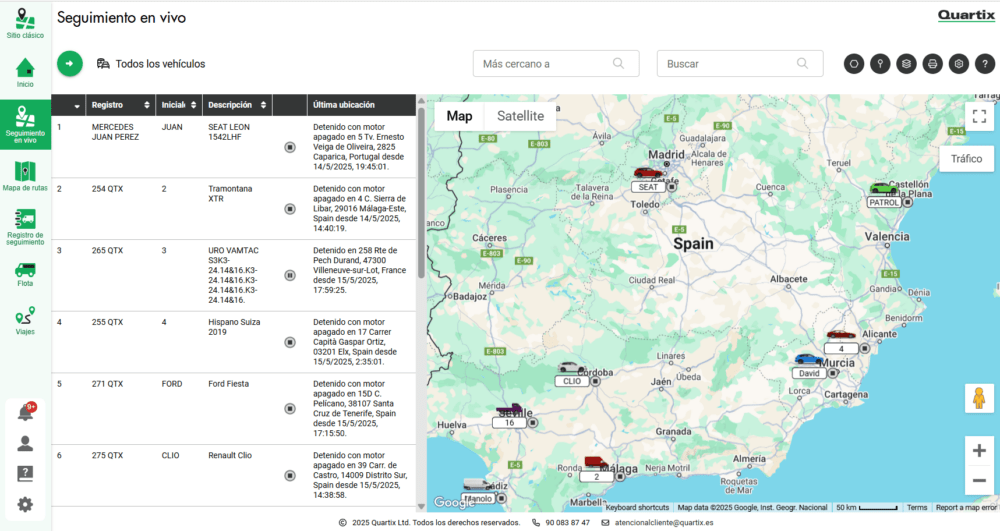Click paused status icon for 265 QTX

[290, 275]
